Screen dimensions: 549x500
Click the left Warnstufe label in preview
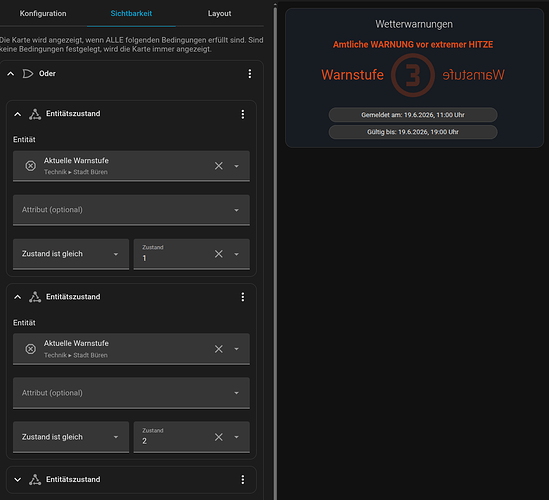(x=353, y=75)
